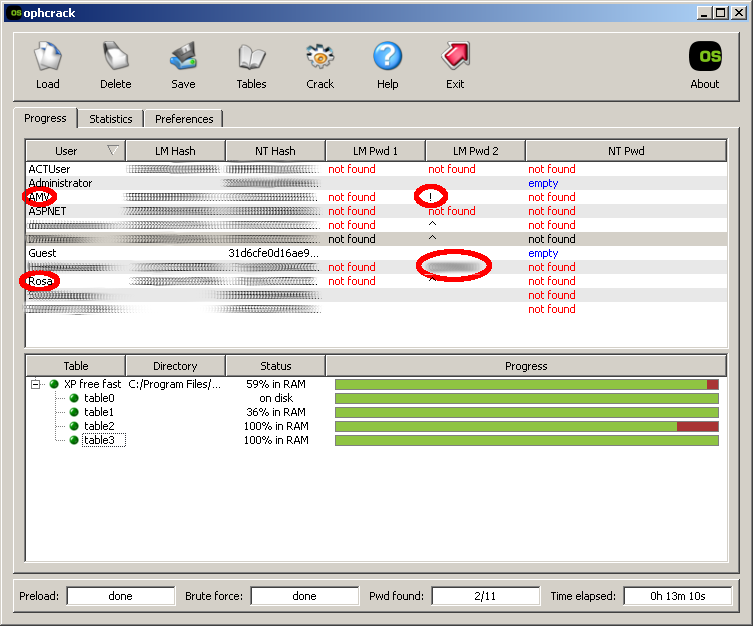This screenshot has width=753, height=626.
Task: Click the ophcrack title bar logo icon
Action: pos(15,13)
